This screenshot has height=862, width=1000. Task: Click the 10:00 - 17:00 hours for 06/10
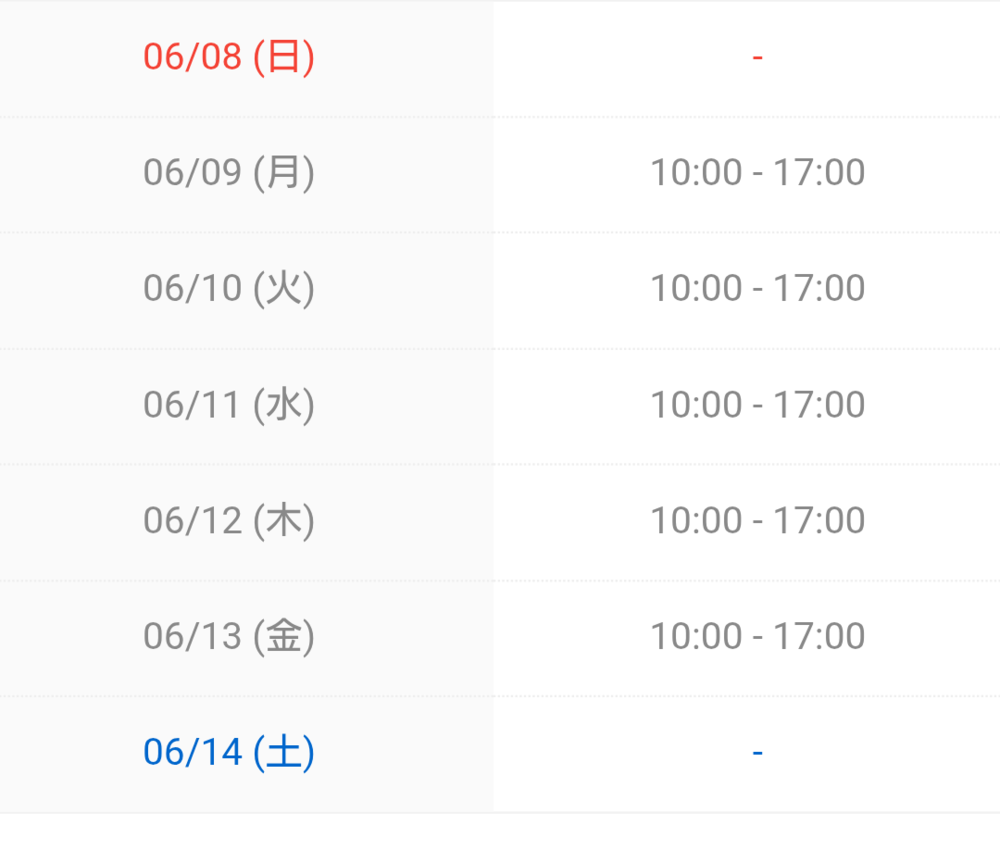pyautogui.click(x=758, y=288)
